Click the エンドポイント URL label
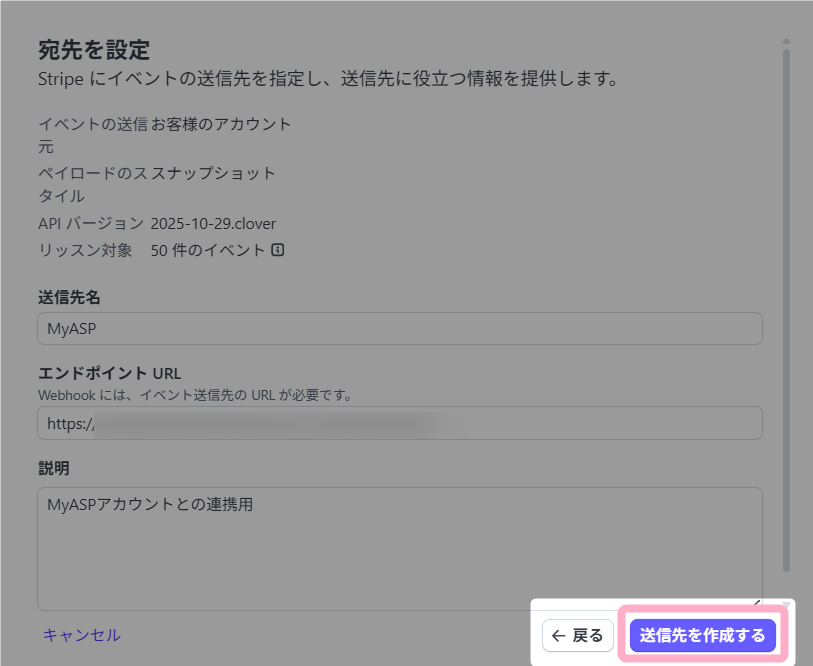Viewport: 813px width, 666px height. pyautogui.click(x=109, y=374)
